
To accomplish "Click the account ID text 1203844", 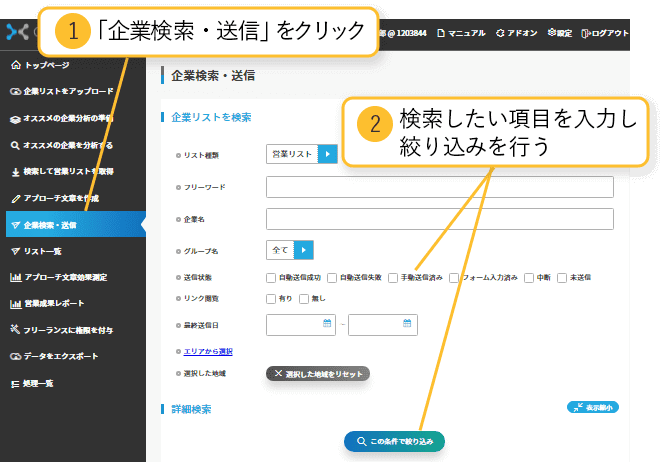I will [411, 33].
